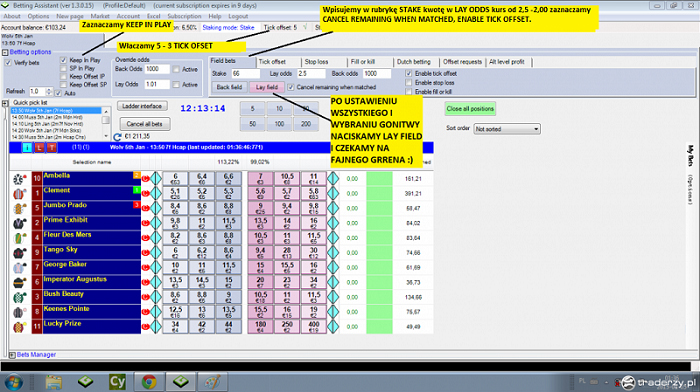Switch to the Stop loss tab
This screenshot has width=700, height=392.
[x=316, y=62]
